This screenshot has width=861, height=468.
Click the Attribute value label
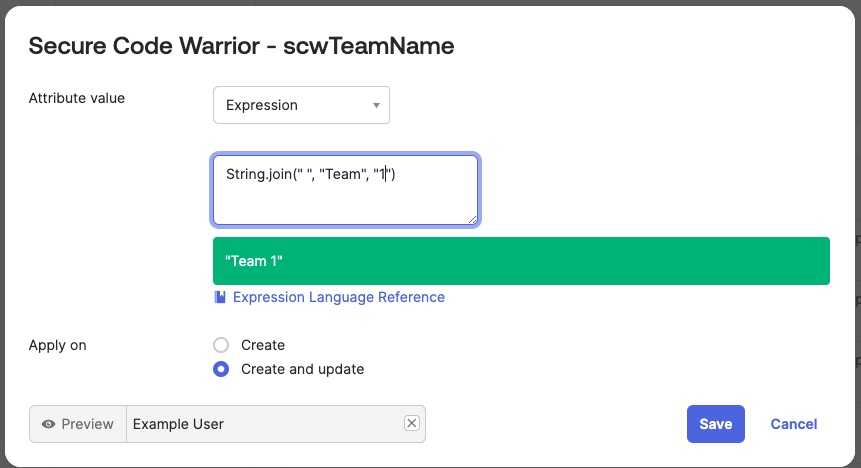77,98
